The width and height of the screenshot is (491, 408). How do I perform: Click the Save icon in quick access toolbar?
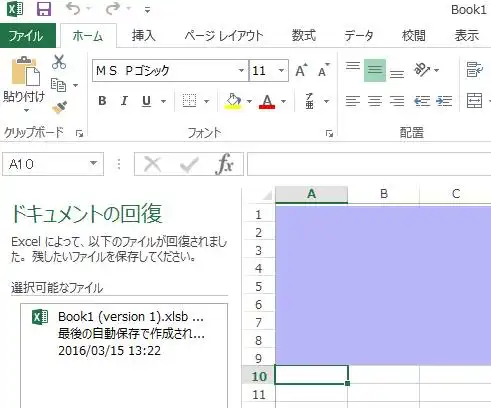(44, 9)
